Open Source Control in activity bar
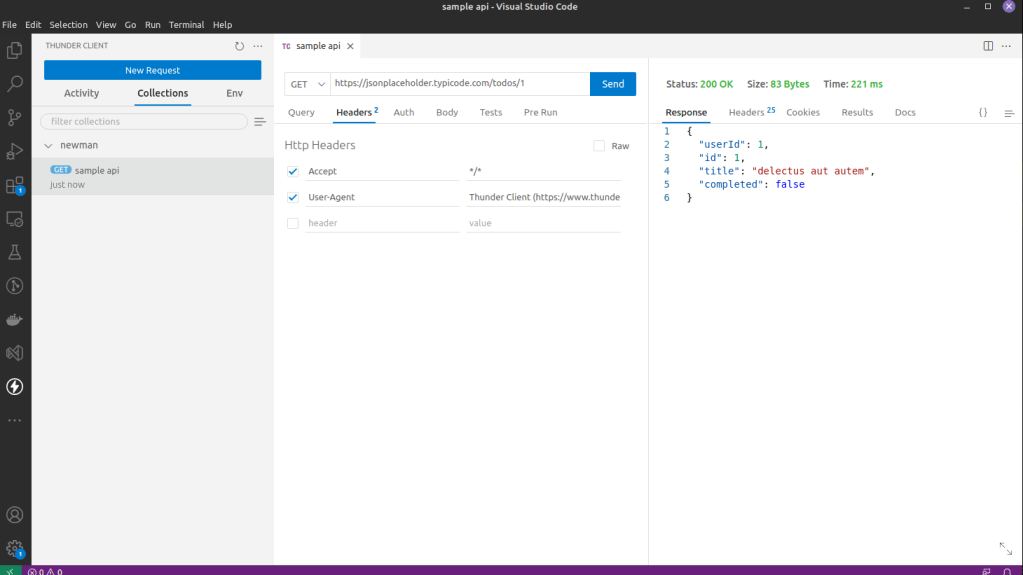The height and width of the screenshot is (575, 1023). pyautogui.click(x=15, y=117)
